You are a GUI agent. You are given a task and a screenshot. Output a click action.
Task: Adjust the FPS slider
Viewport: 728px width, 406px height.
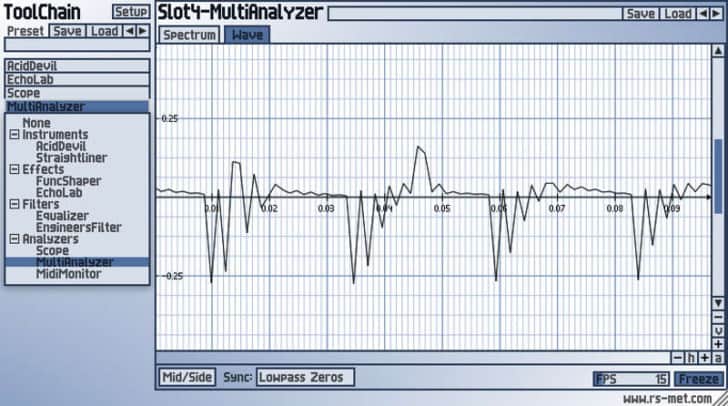(631, 379)
